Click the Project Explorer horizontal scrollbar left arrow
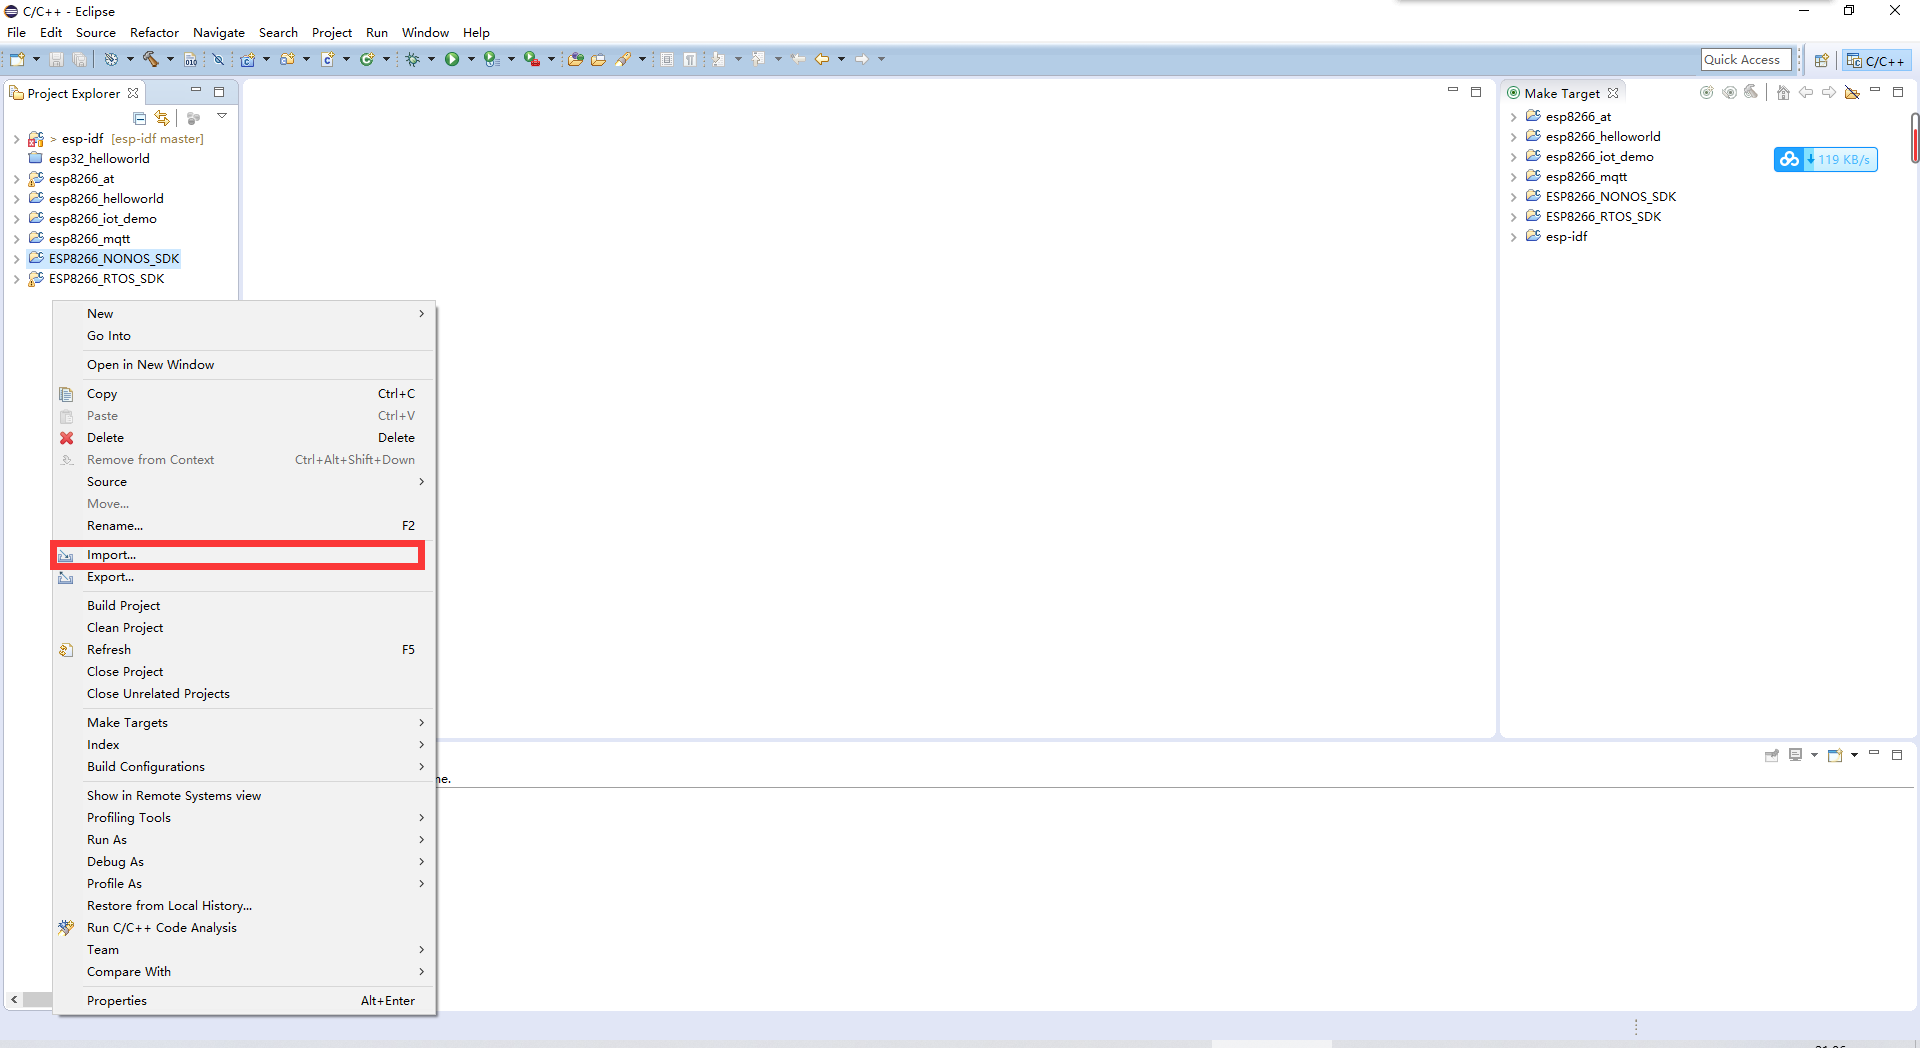Image resolution: width=1920 pixels, height=1048 pixels. (x=14, y=999)
